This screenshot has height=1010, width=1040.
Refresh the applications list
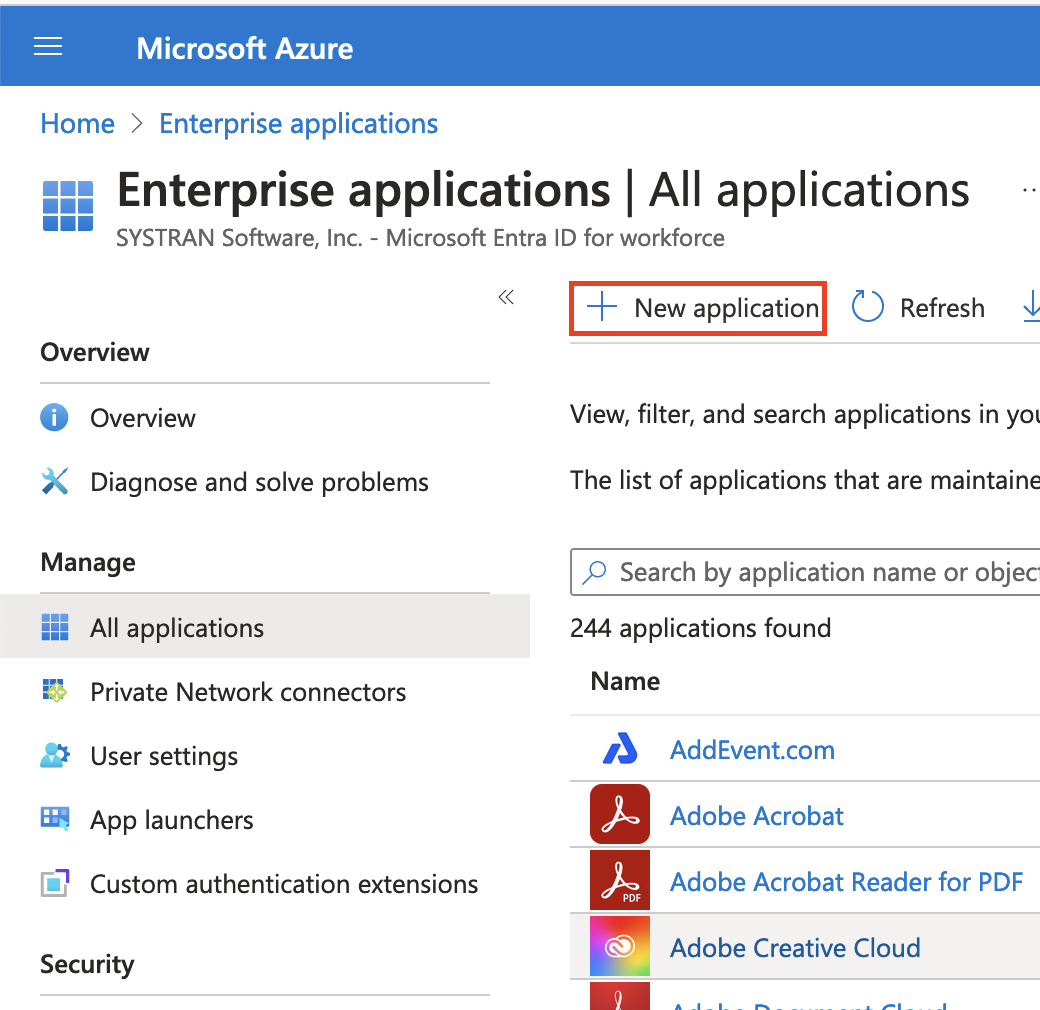[918, 308]
